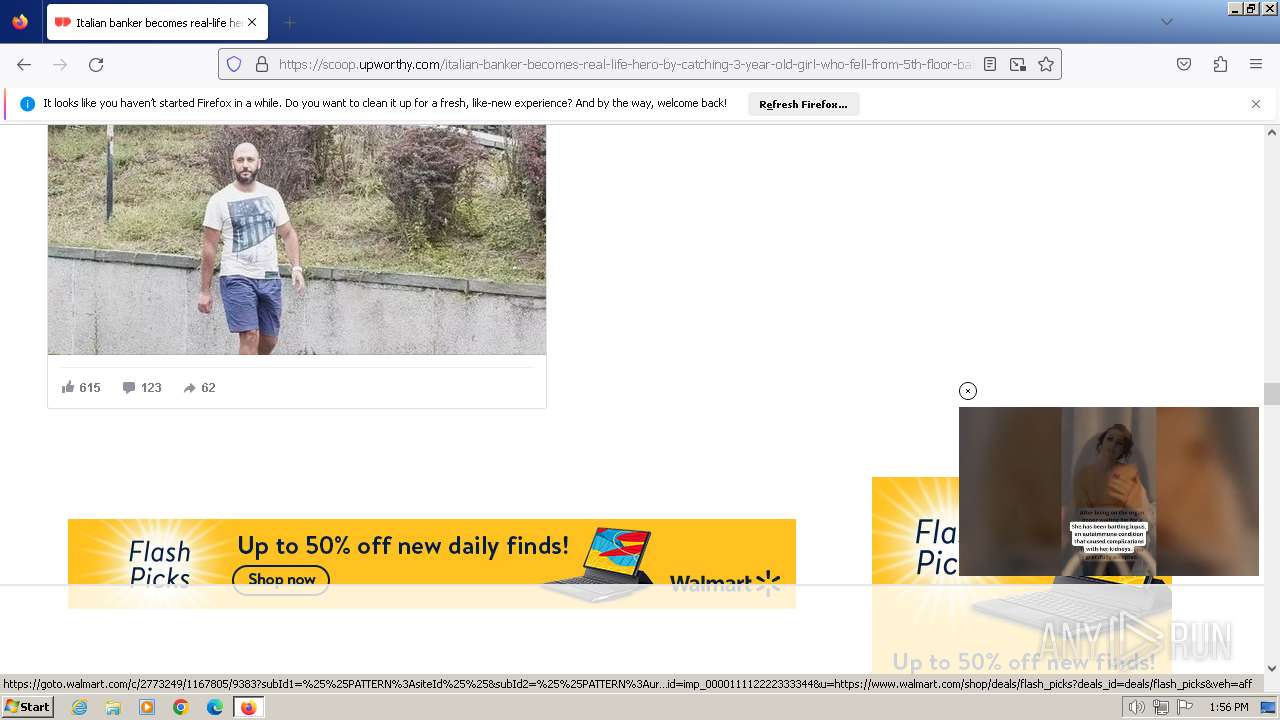Image resolution: width=1280 pixels, height=720 pixels.
Task: Open the list all tabs dropdown
Action: [1166, 22]
